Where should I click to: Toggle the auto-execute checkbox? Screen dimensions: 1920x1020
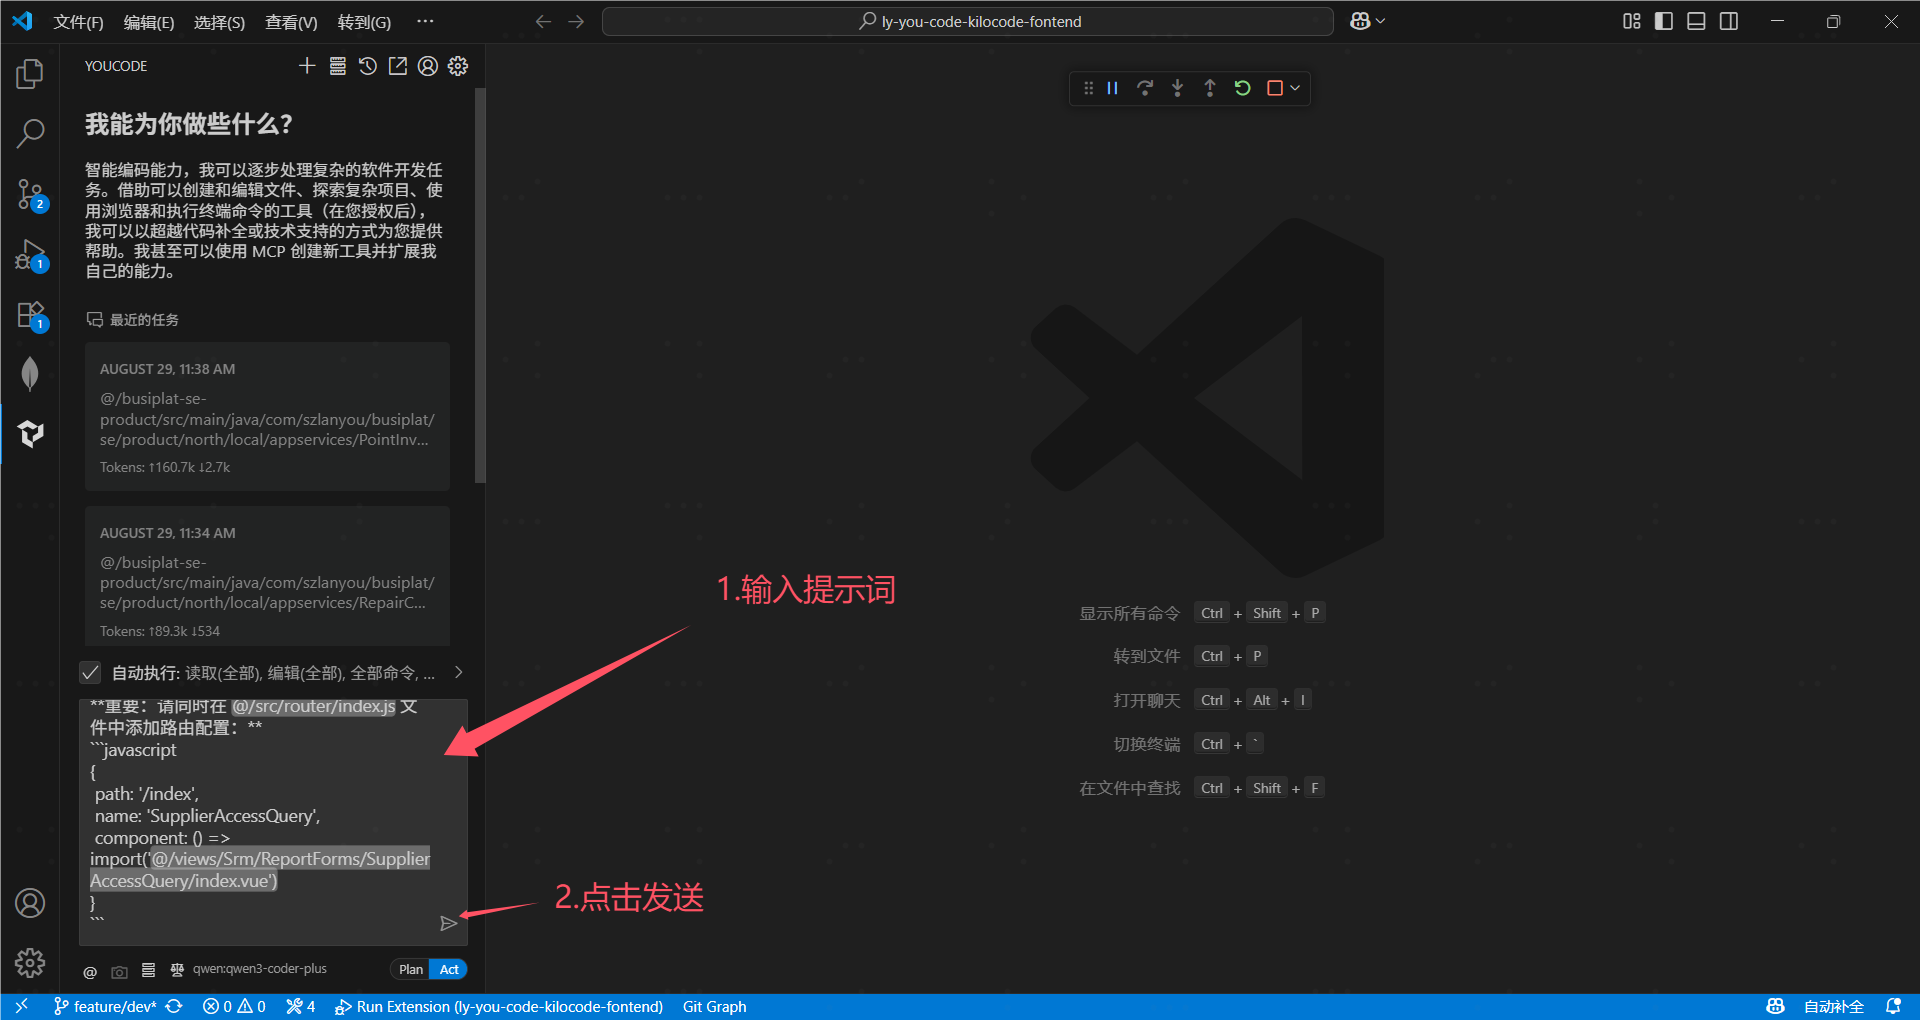point(90,672)
